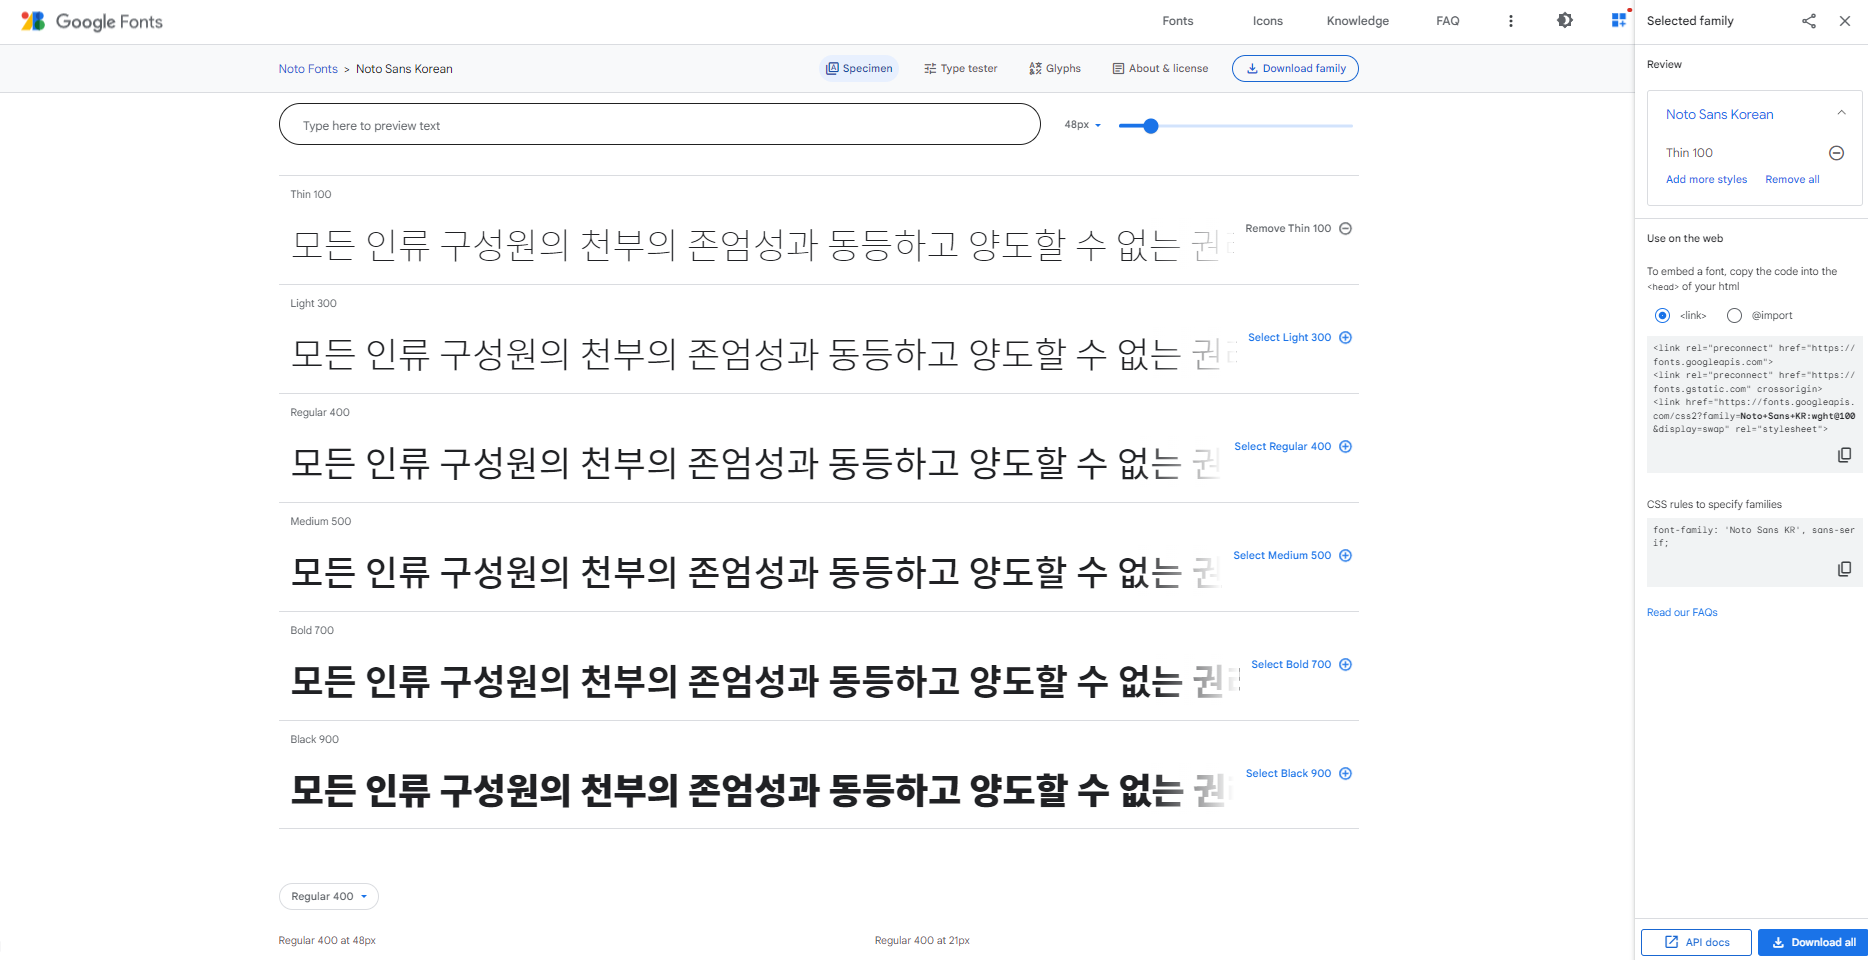This screenshot has width=1868, height=960.
Task: Open the Regular 400 style dropdown
Action: pyautogui.click(x=328, y=896)
